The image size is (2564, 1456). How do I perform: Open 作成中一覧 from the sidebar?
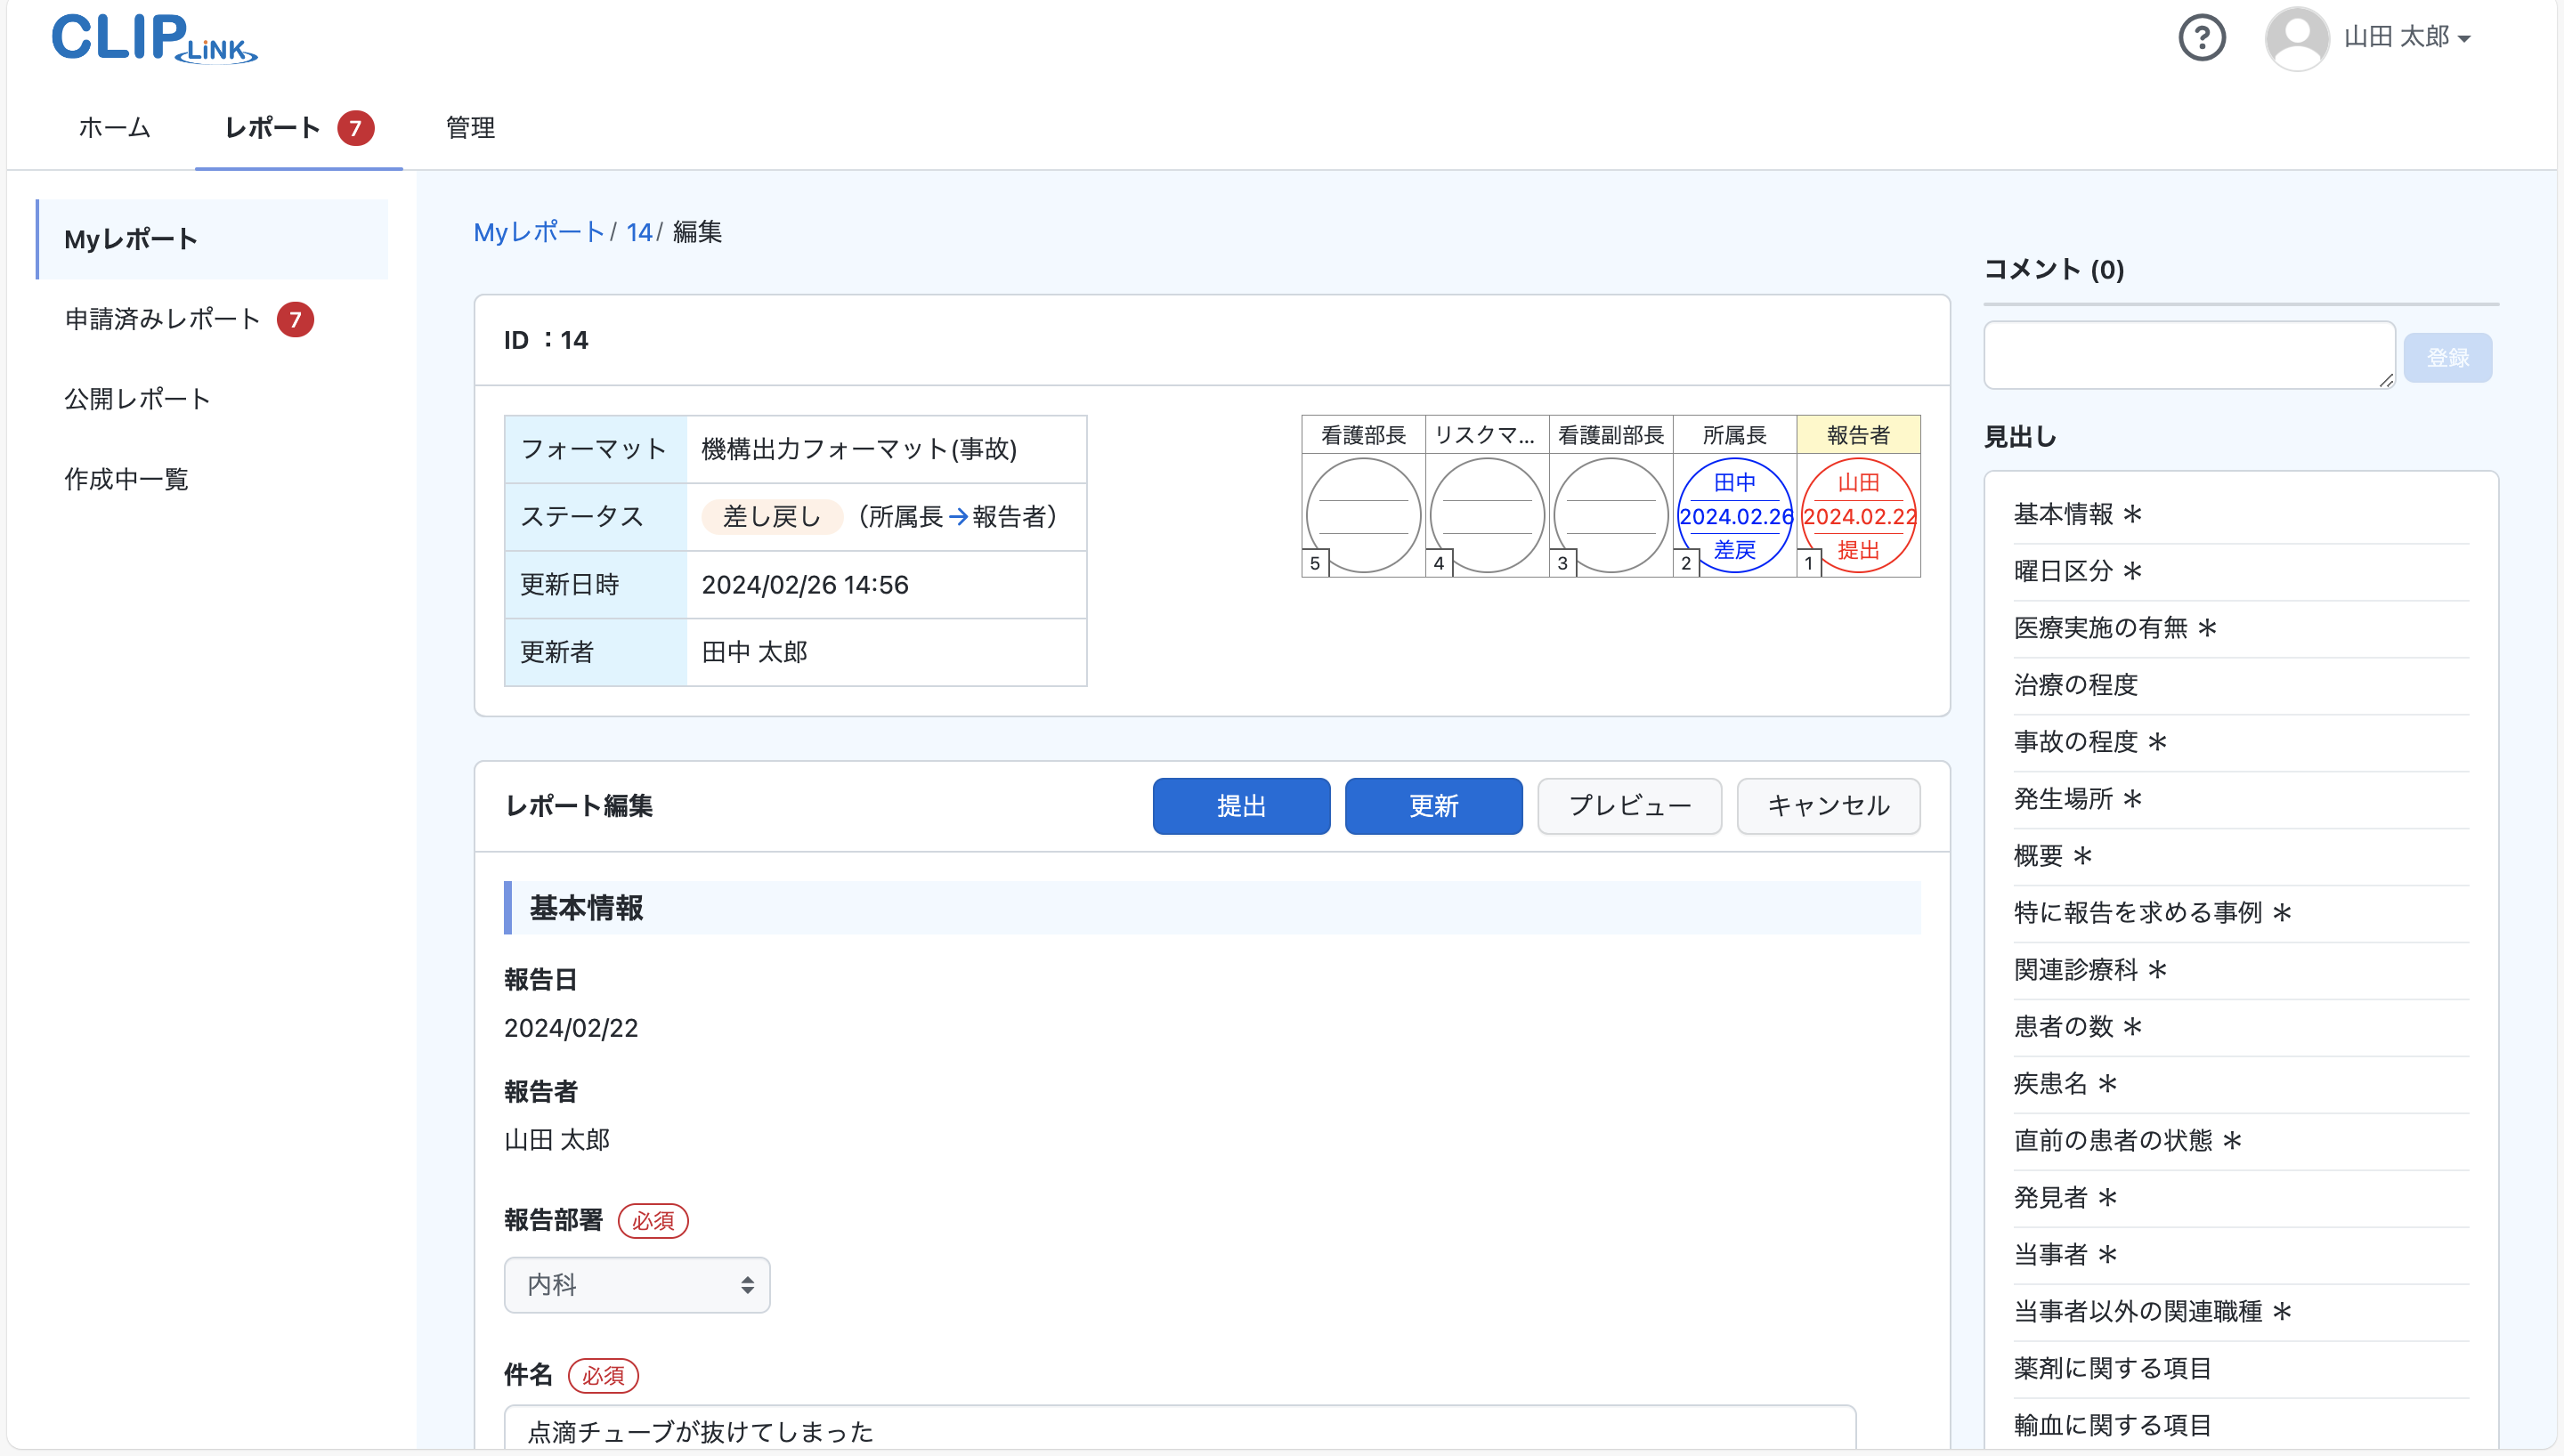(x=126, y=478)
